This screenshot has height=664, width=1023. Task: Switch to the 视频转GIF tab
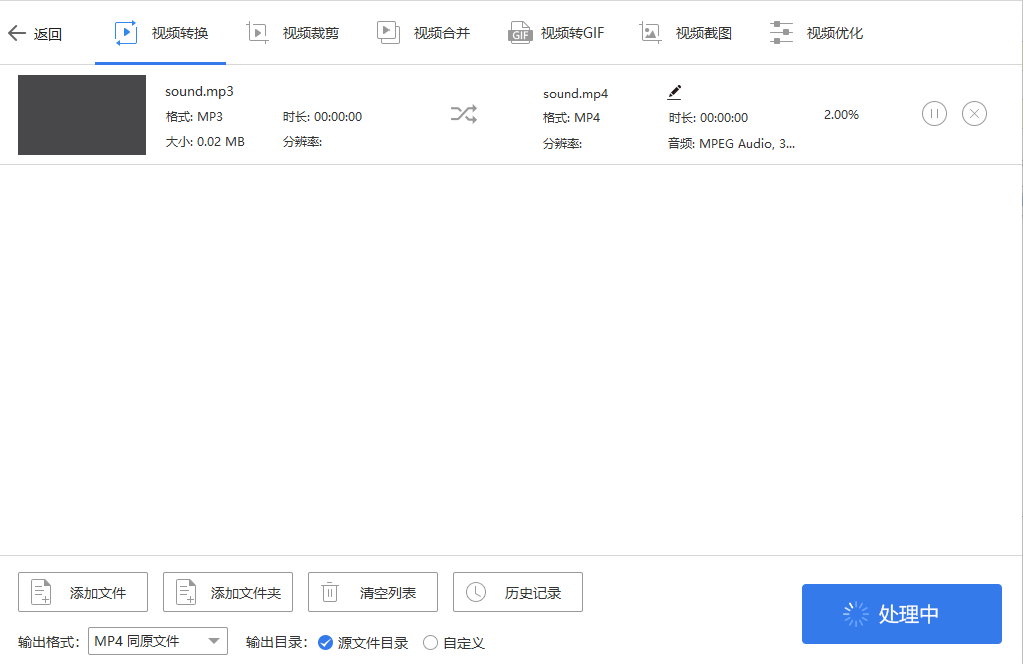click(x=556, y=33)
